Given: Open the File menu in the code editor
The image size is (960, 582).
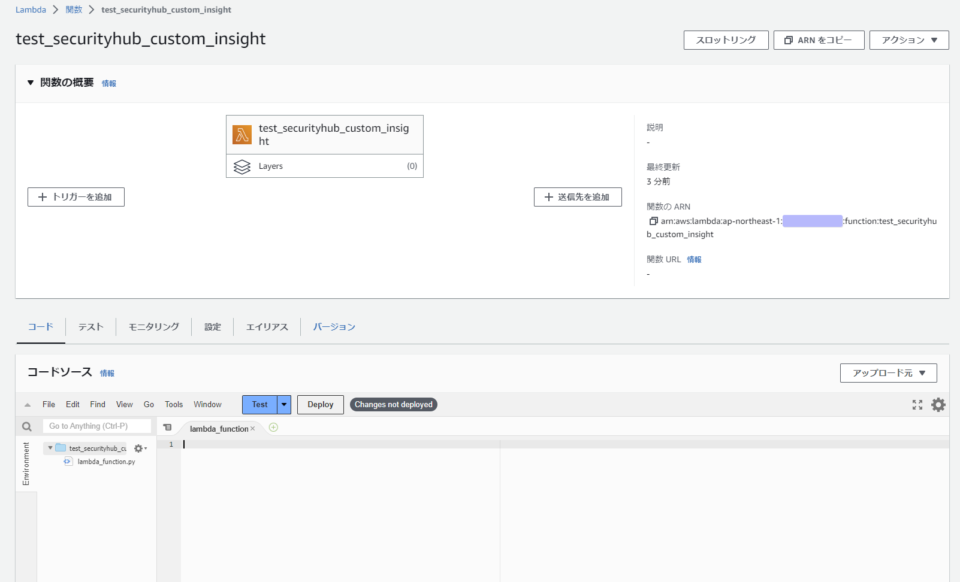Looking at the screenshot, I should (x=49, y=405).
